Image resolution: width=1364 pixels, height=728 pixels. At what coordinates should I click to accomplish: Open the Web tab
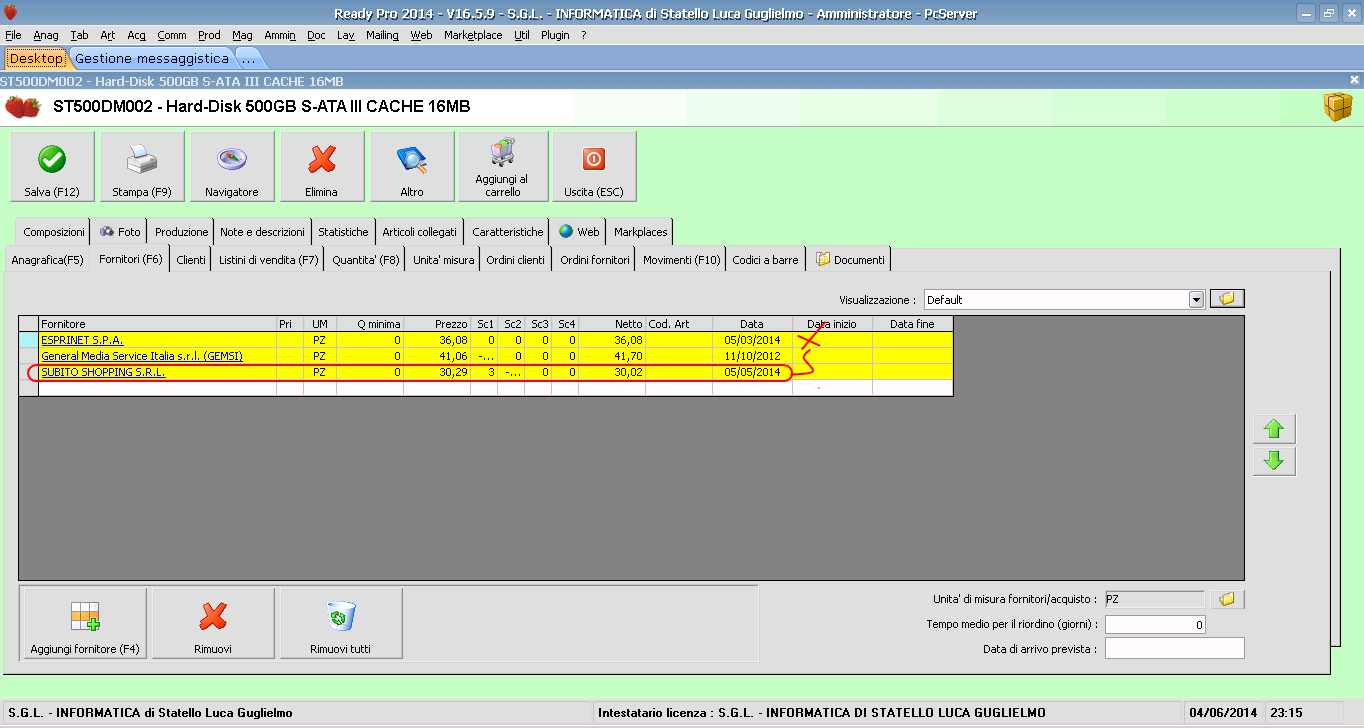579,232
